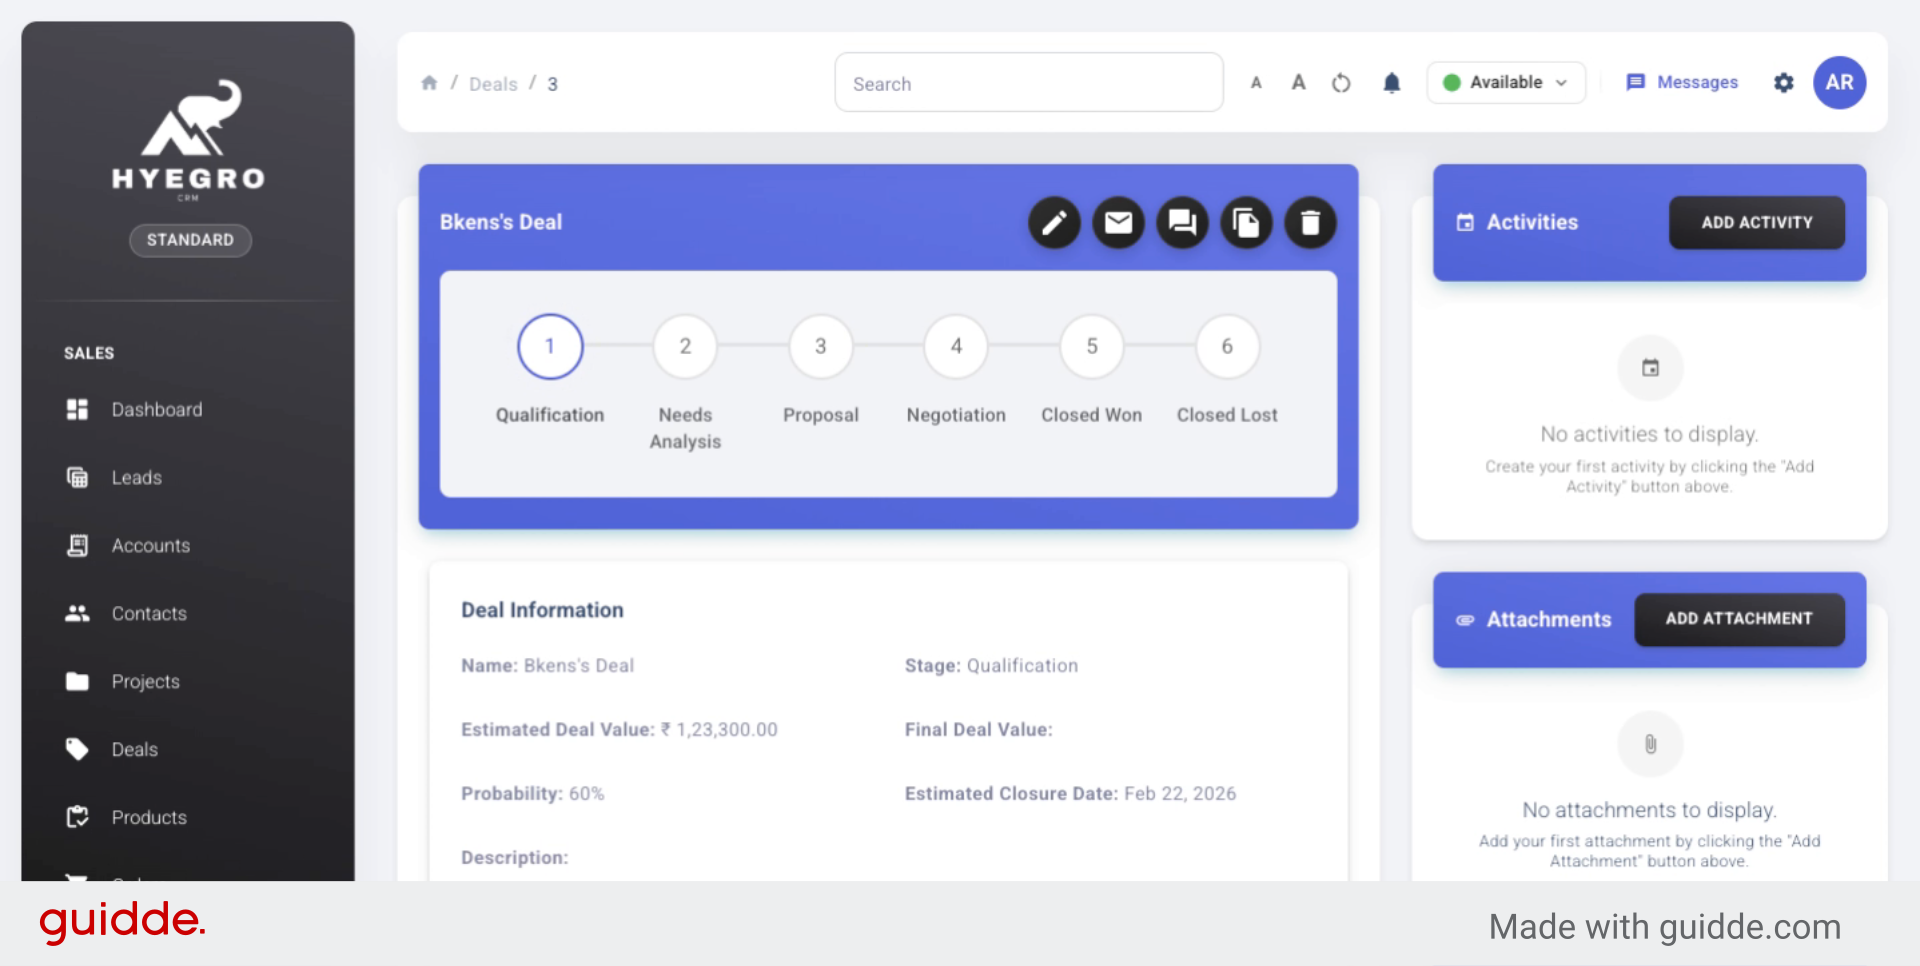Click the envelope email icon on deal

1118,222
